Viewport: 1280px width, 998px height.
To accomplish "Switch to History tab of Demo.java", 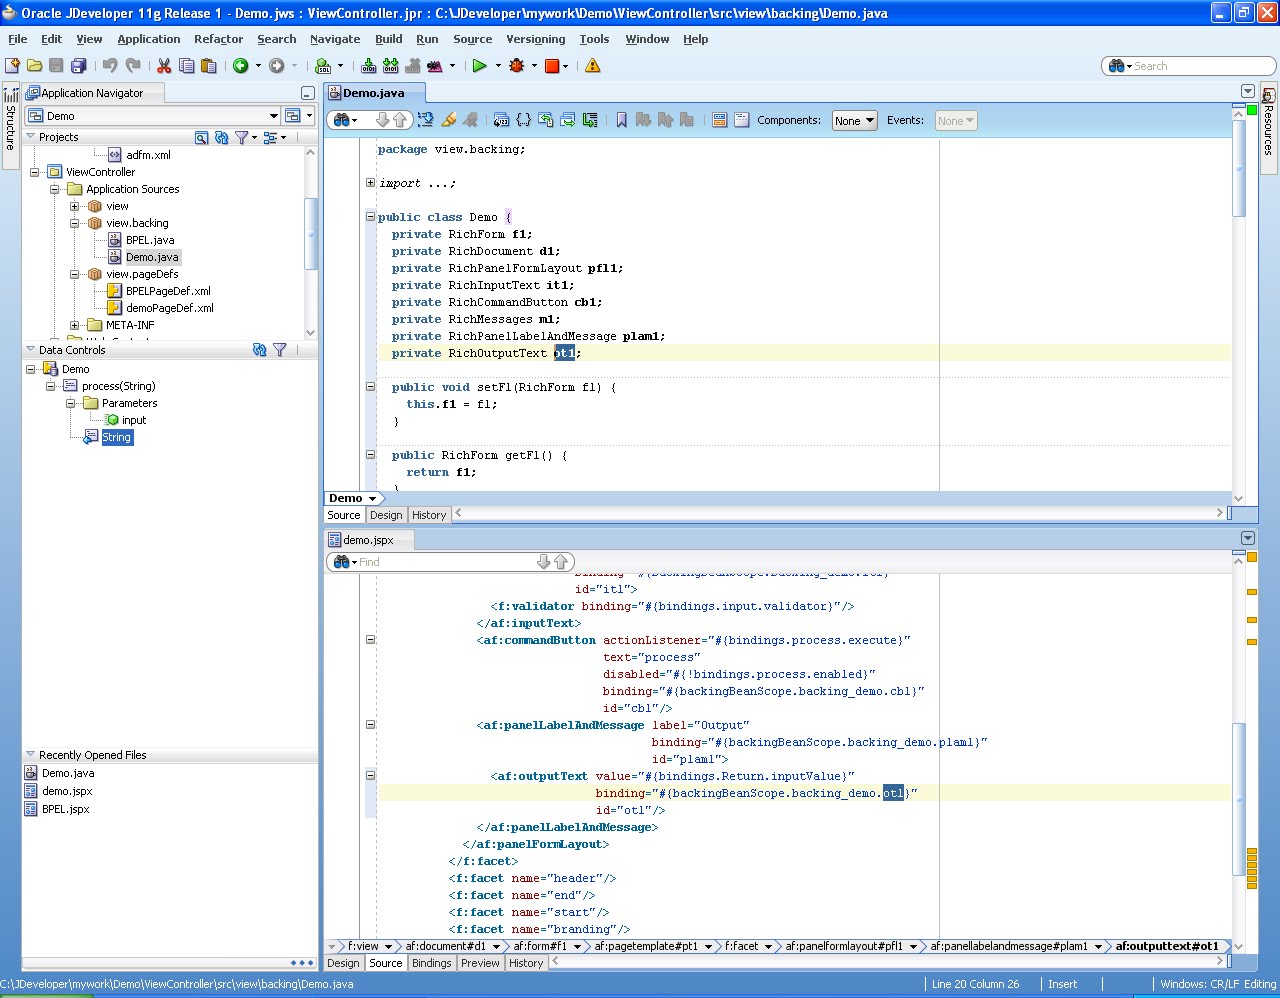I will [x=429, y=515].
